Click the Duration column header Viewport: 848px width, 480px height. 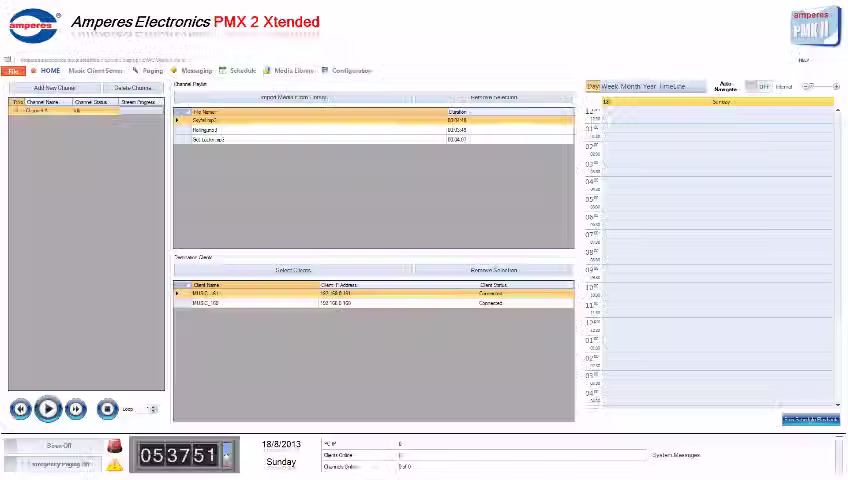(x=510, y=112)
